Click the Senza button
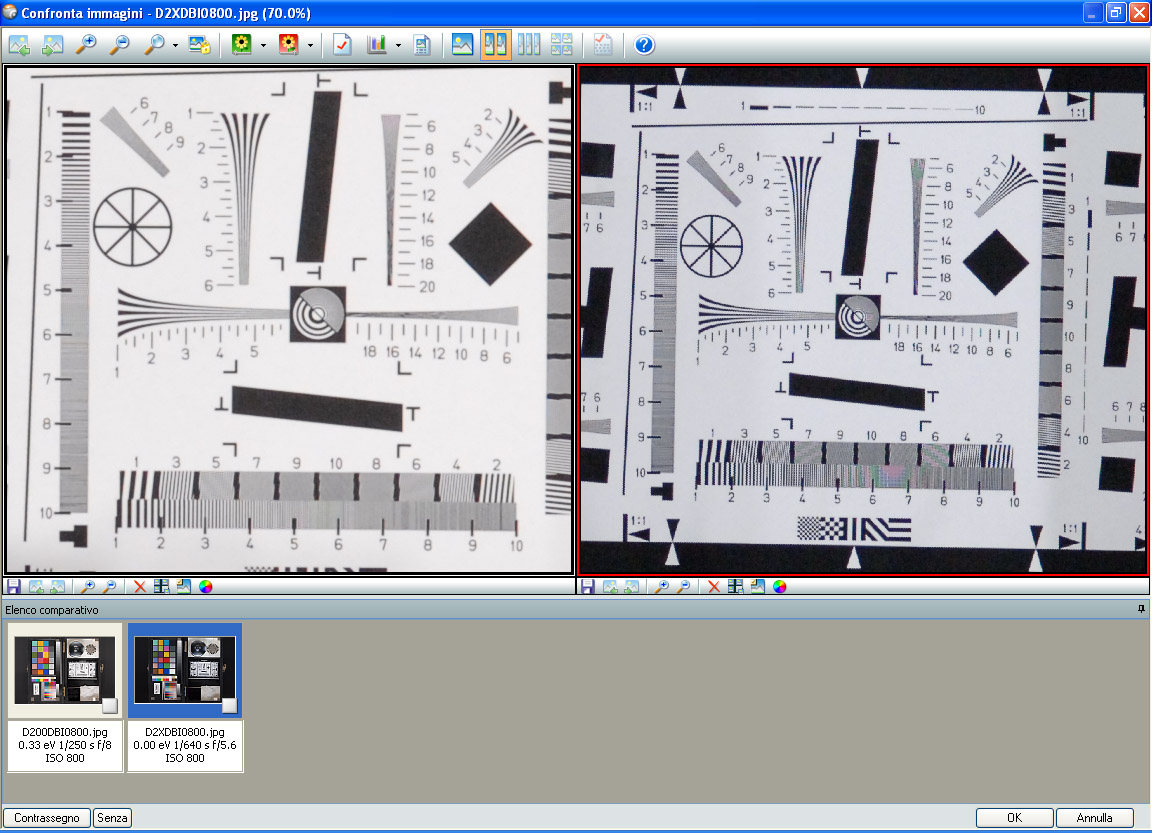 point(112,818)
